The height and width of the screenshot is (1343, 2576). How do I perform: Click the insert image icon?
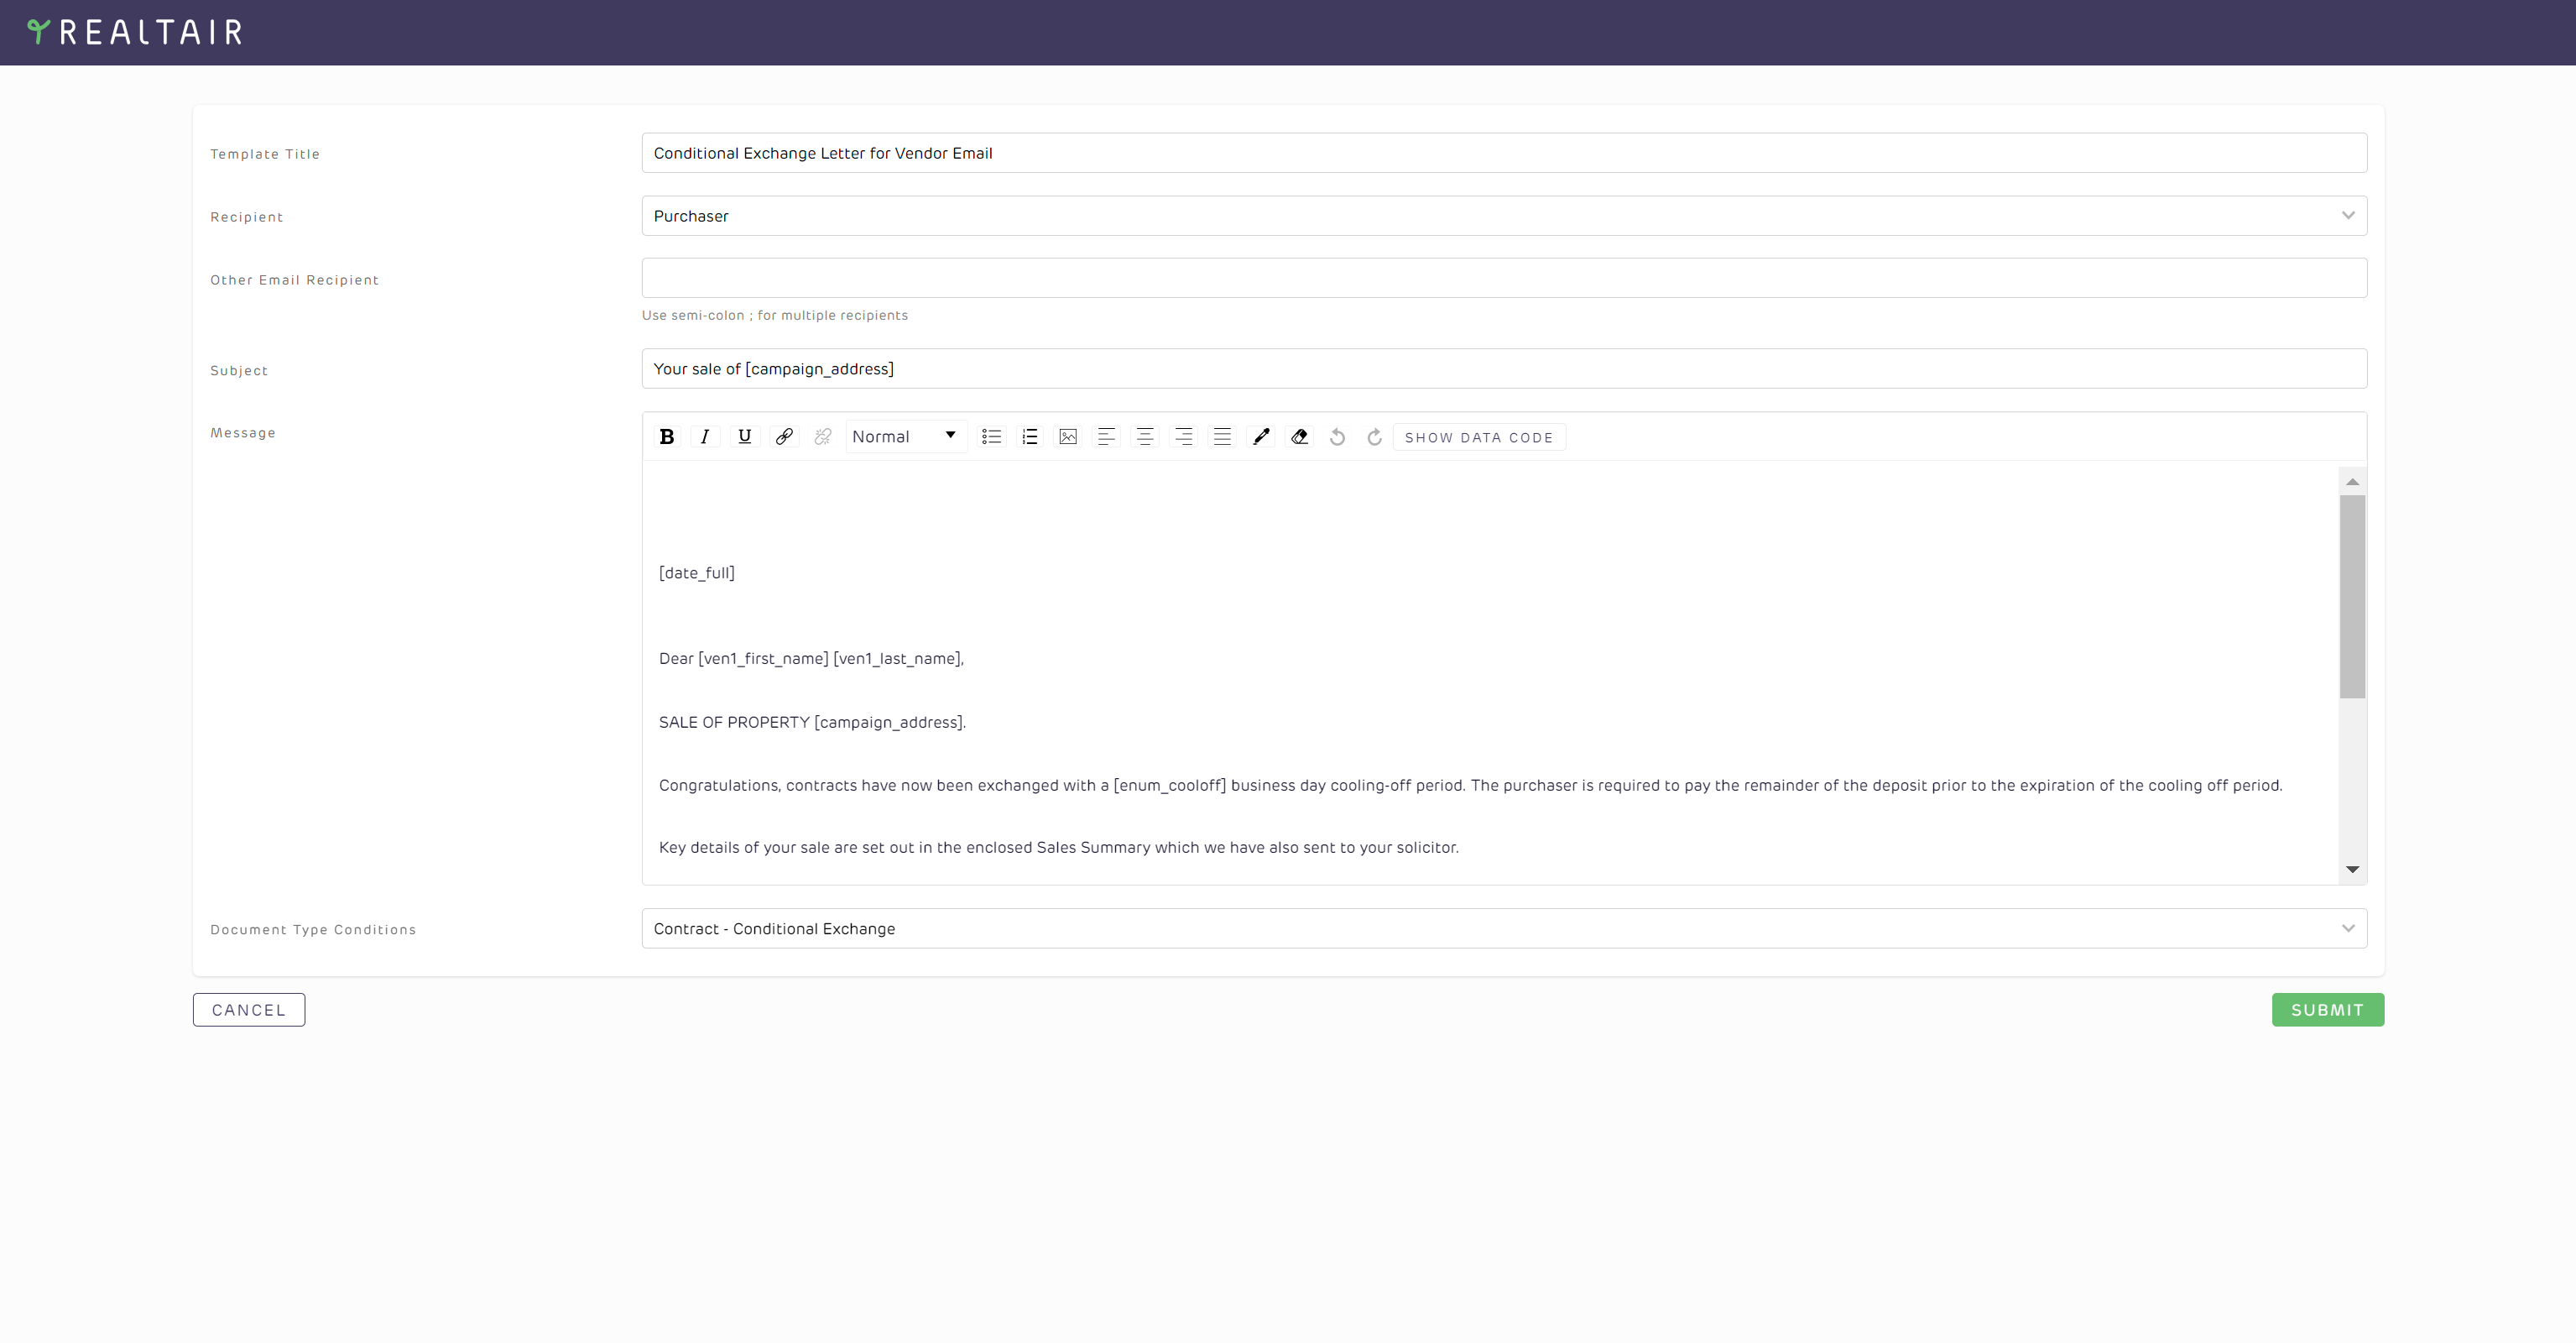coord(1068,436)
